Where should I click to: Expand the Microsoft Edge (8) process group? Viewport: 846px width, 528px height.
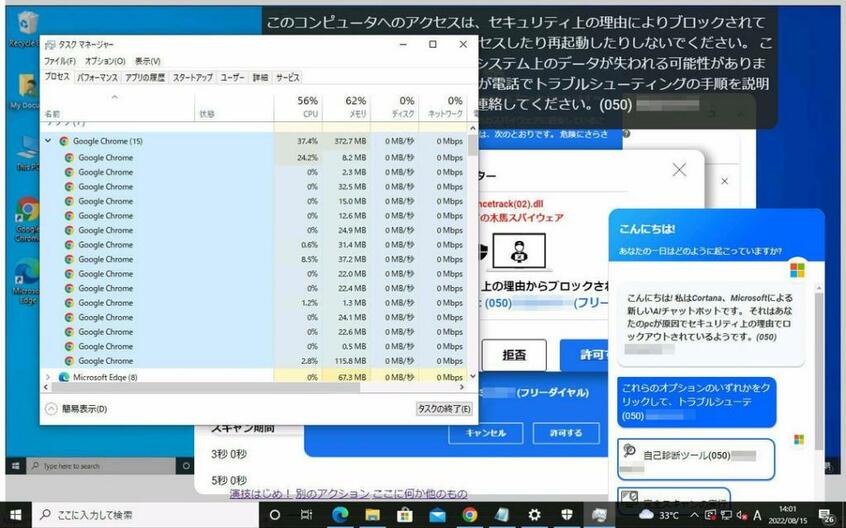coord(48,377)
